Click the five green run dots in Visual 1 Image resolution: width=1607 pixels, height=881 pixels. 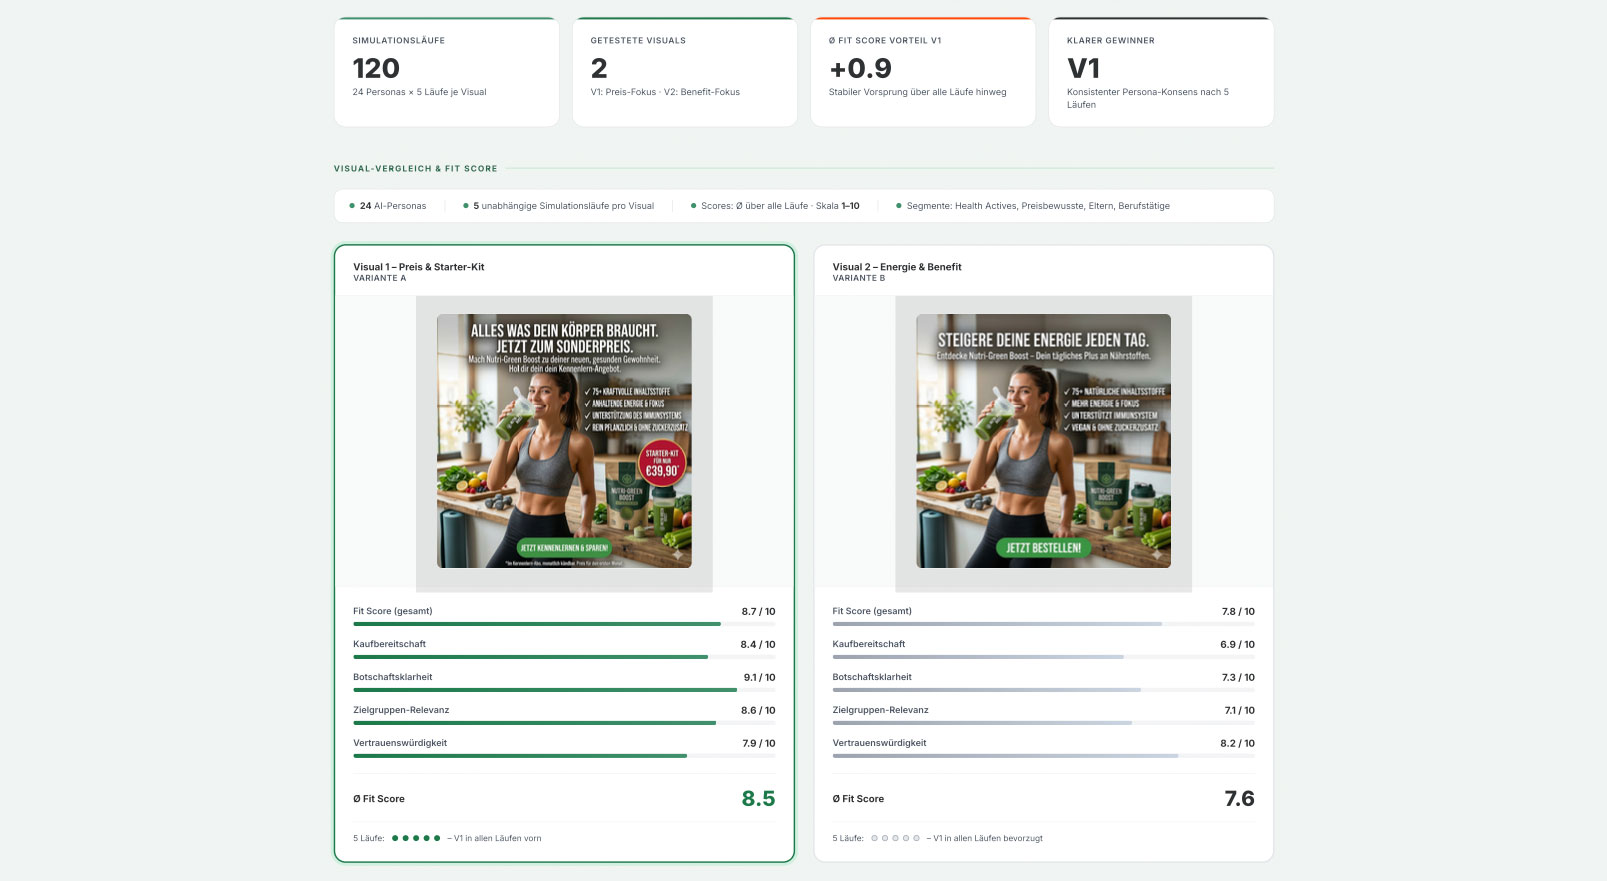(416, 838)
